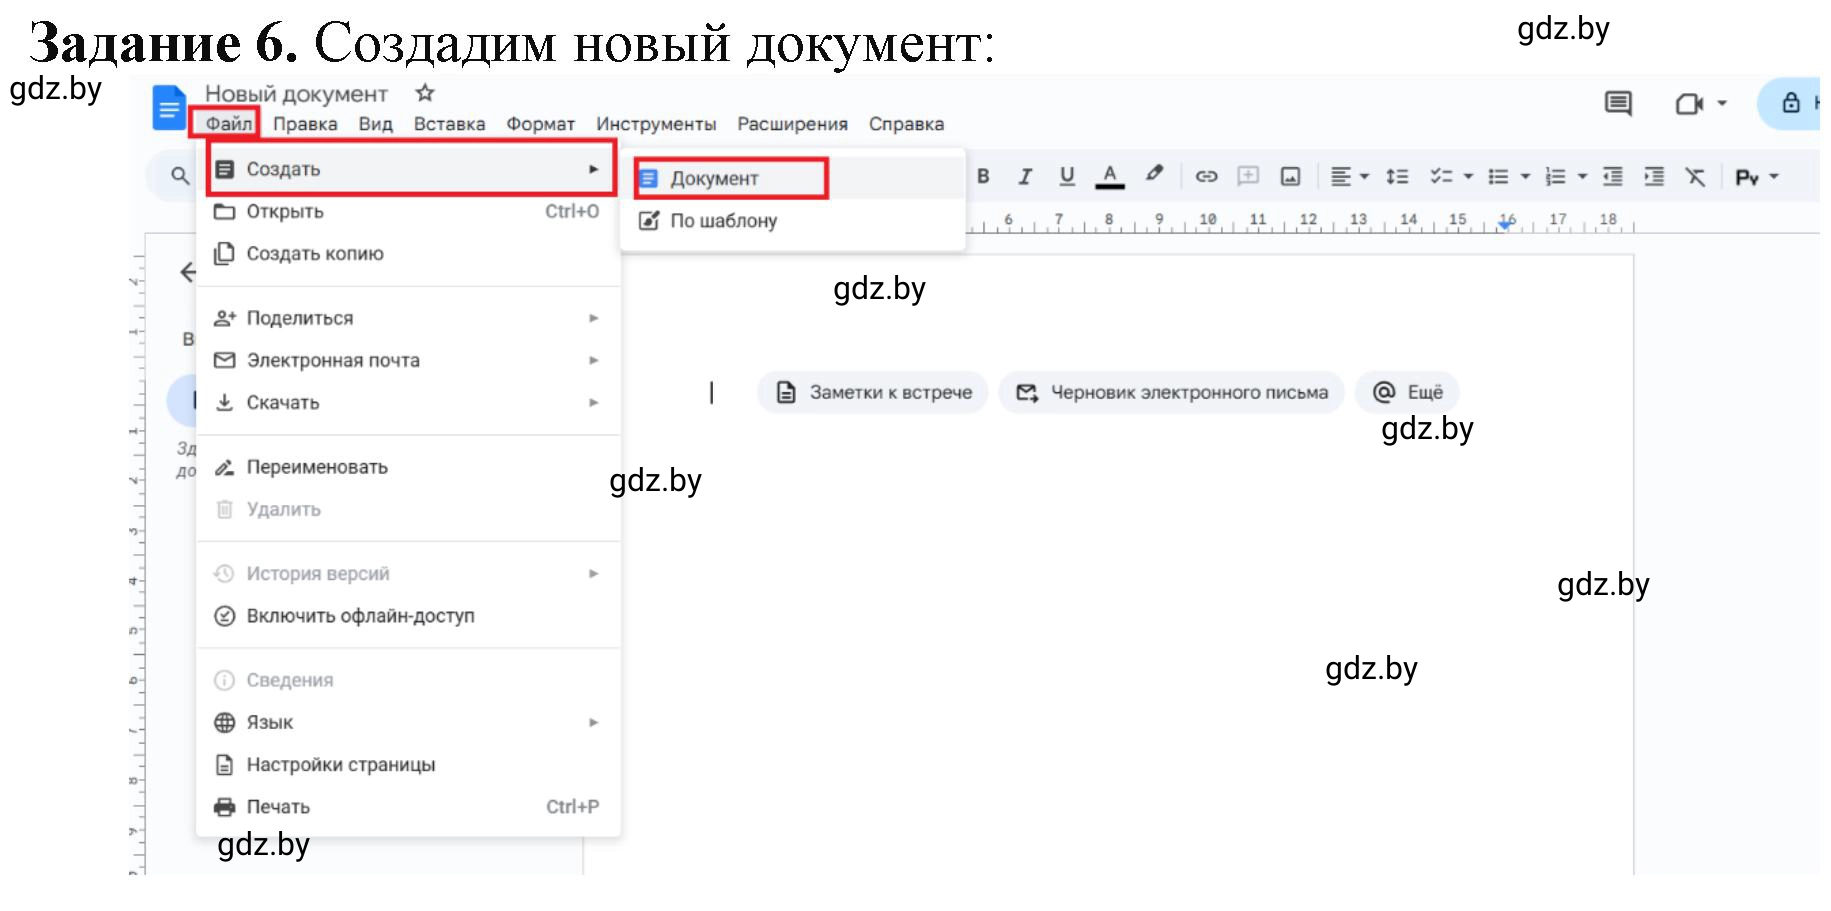The width and height of the screenshot is (1831, 911).
Task: Open the Расширения menu
Action: pos(792,124)
